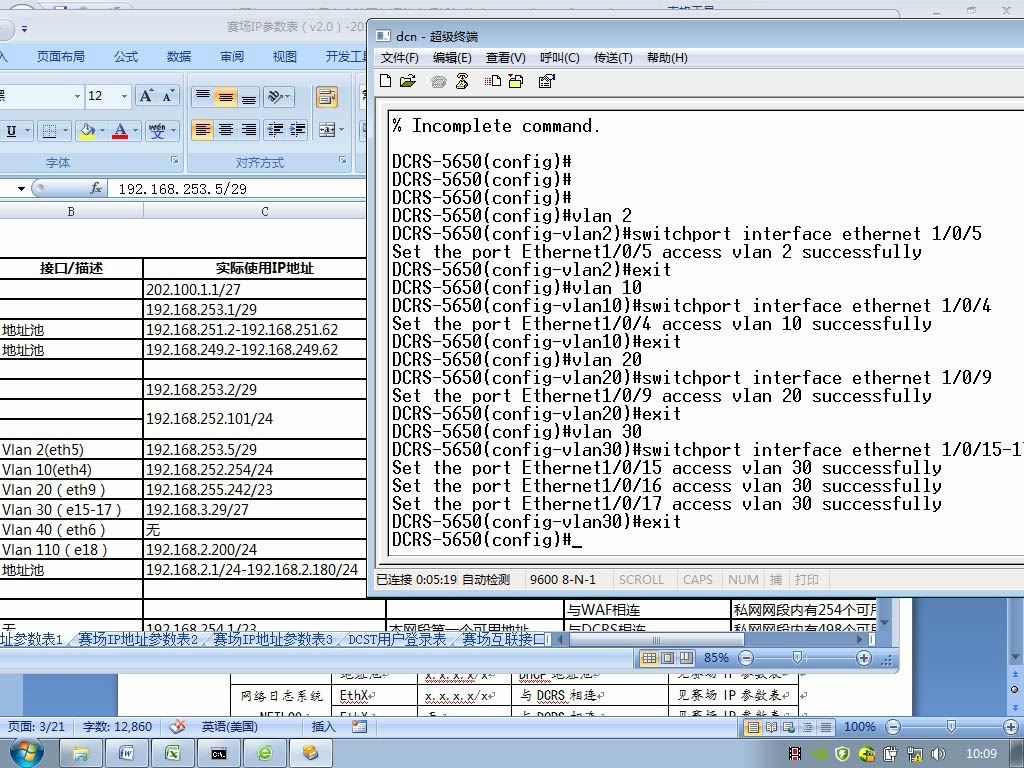
Task: Click the Call phone icon in HyperTerminal
Action: (x=439, y=82)
